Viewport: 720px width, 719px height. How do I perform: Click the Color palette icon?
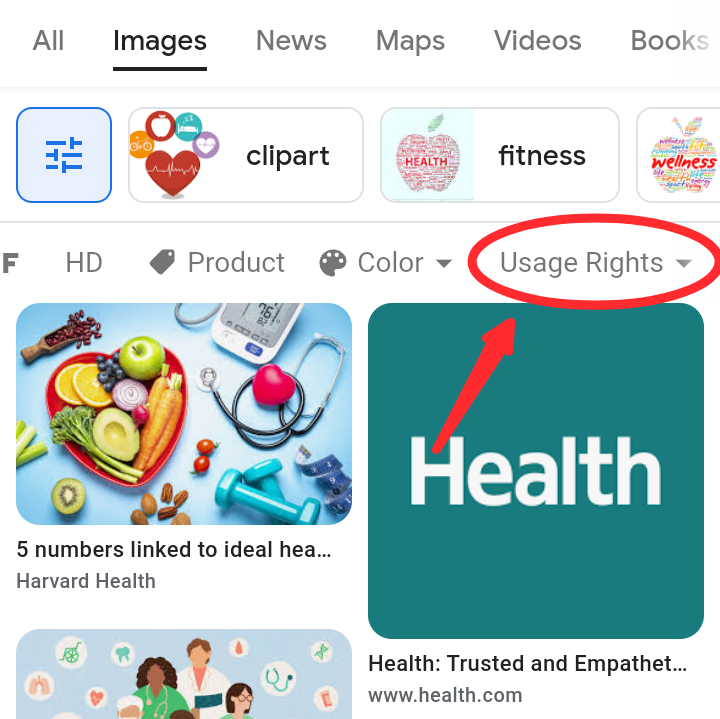point(332,263)
